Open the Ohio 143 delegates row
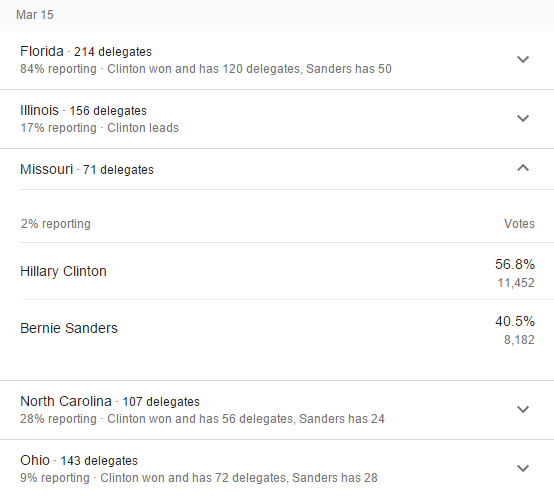The height and width of the screenshot is (498, 554). click(277, 469)
